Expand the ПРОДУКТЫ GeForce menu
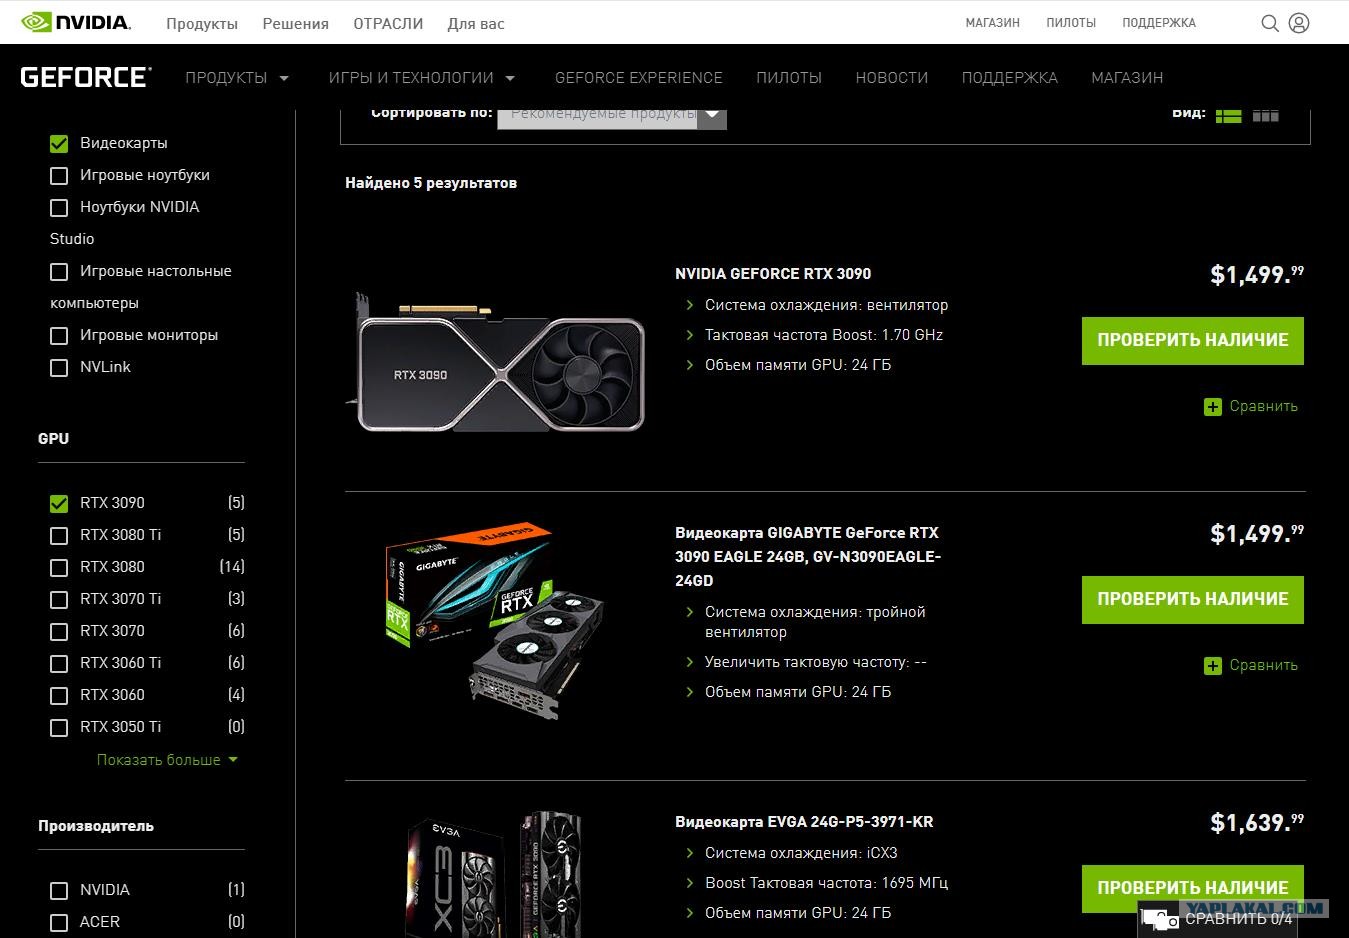Image resolution: width=1349 pixels, height=938 pixels. (237, 78)
